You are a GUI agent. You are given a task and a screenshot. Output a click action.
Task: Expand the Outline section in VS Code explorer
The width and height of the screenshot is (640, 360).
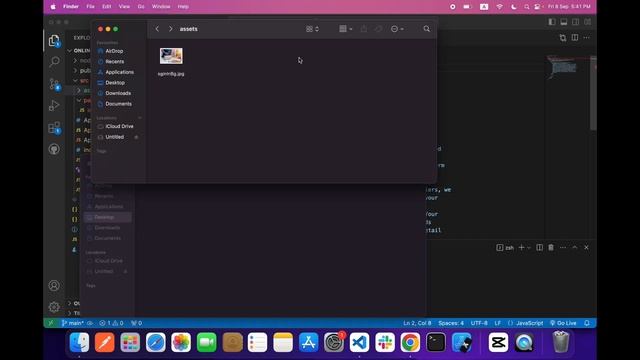(70, 303)
